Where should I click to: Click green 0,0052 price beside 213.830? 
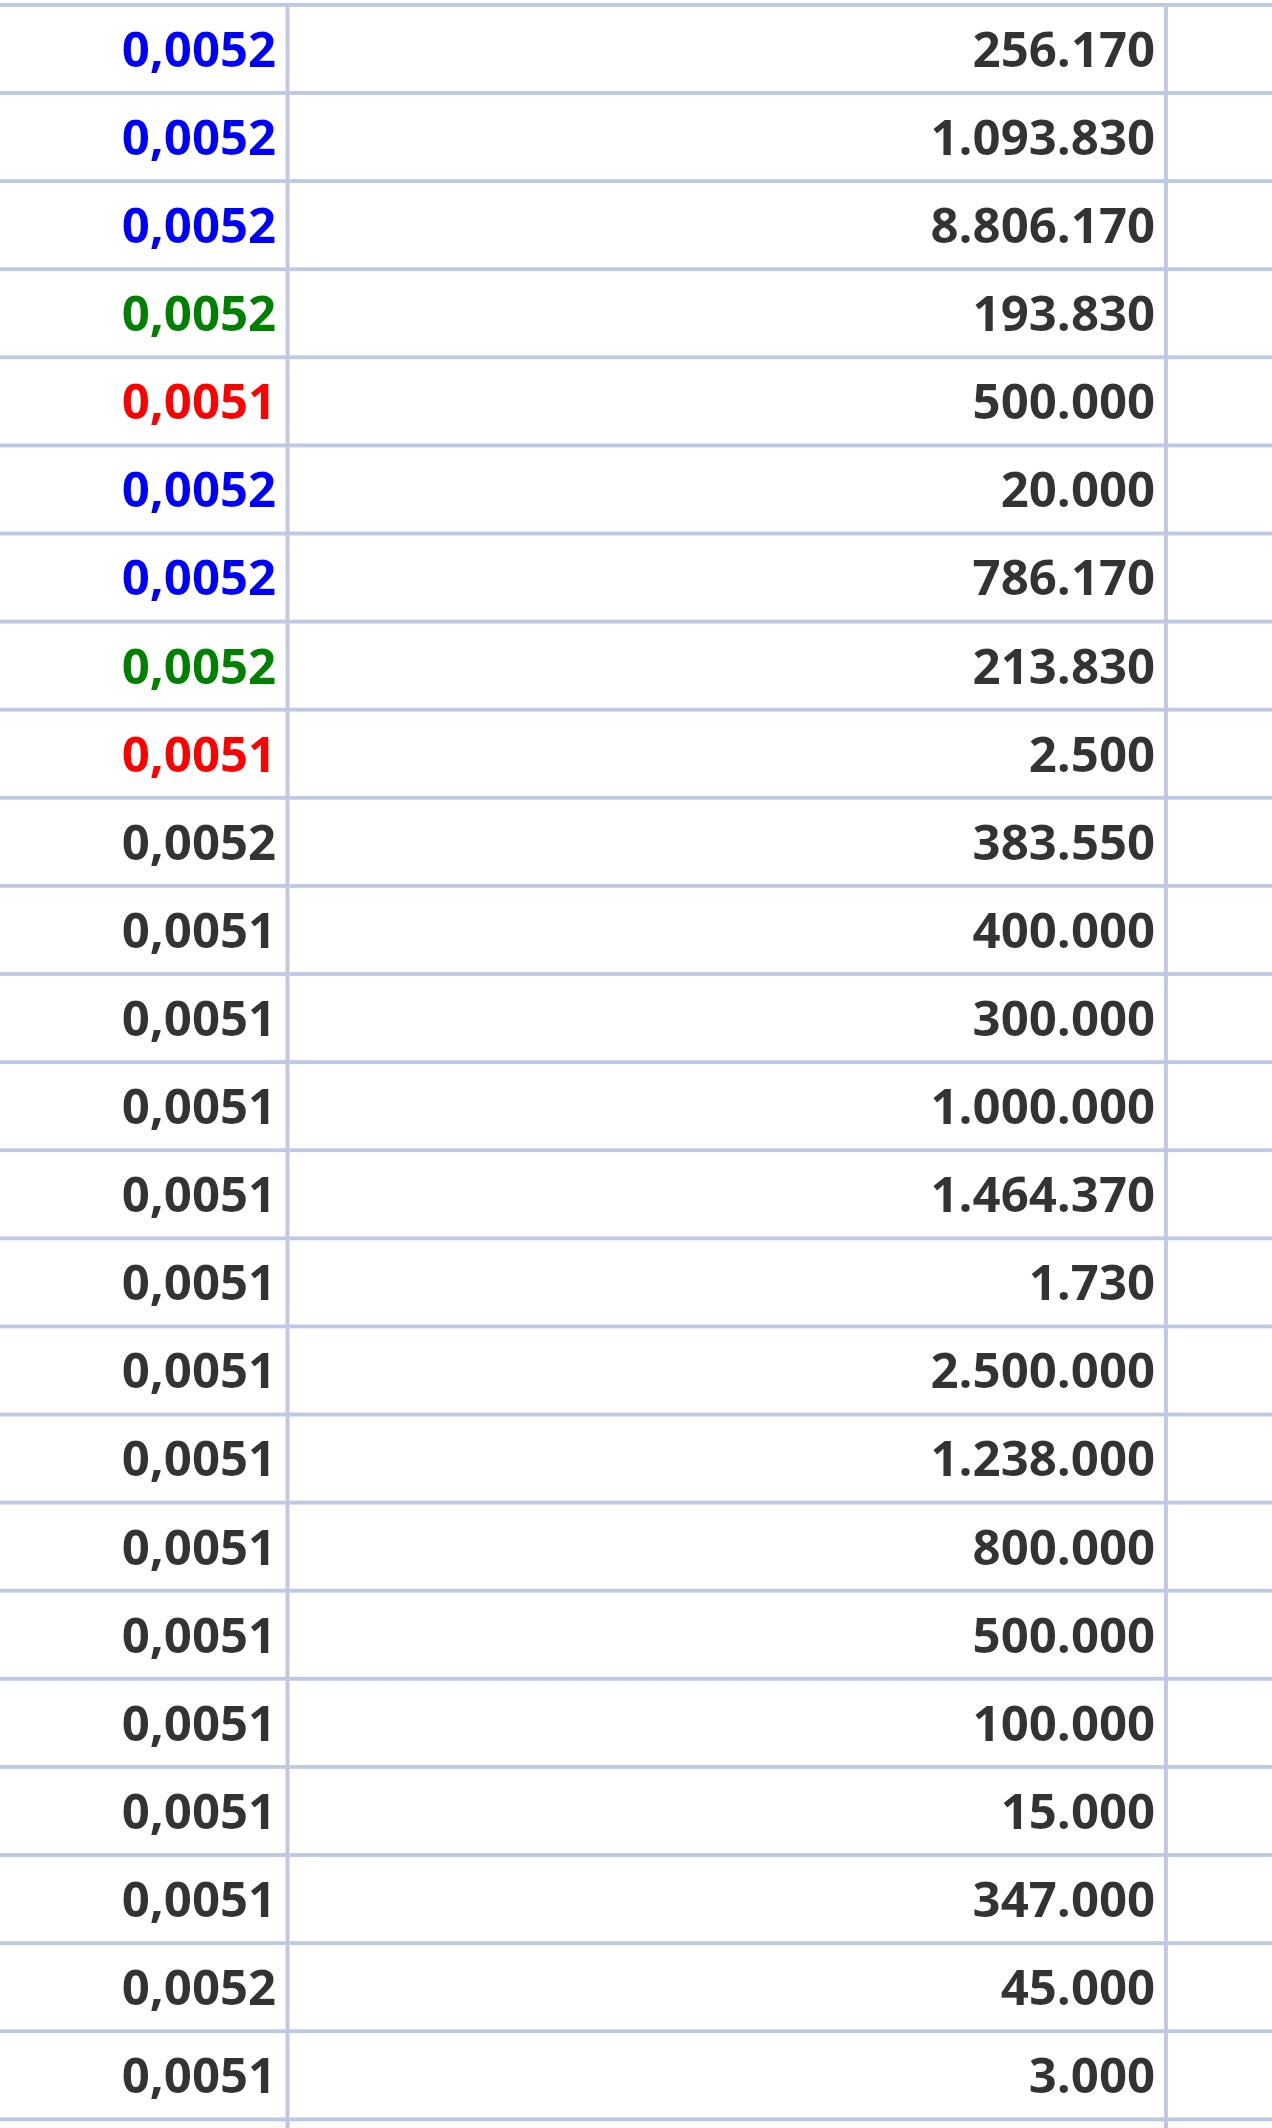click(x=198, y=667)
